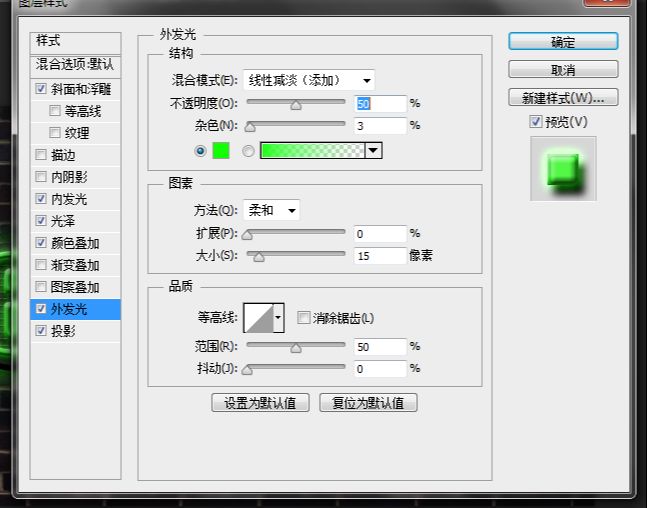Viewport: 647px width, 508px height.
Task: Open the 光泽 settings entry
Action: click(x=63, y=221)
